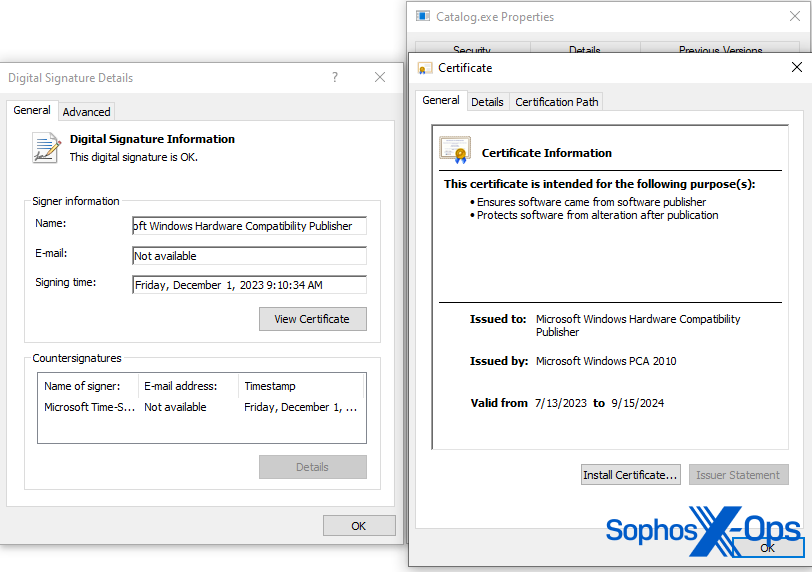This screenshot has height=572, width=812.
Task: Open the Certification Path tab
Action: click(x=557, y=102)
